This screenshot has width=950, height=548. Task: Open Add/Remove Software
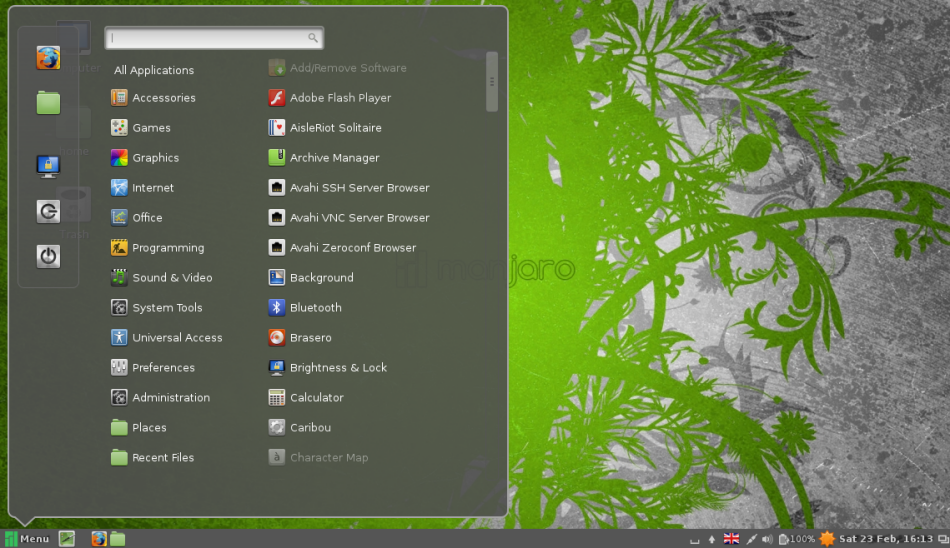tap(337, 68)
